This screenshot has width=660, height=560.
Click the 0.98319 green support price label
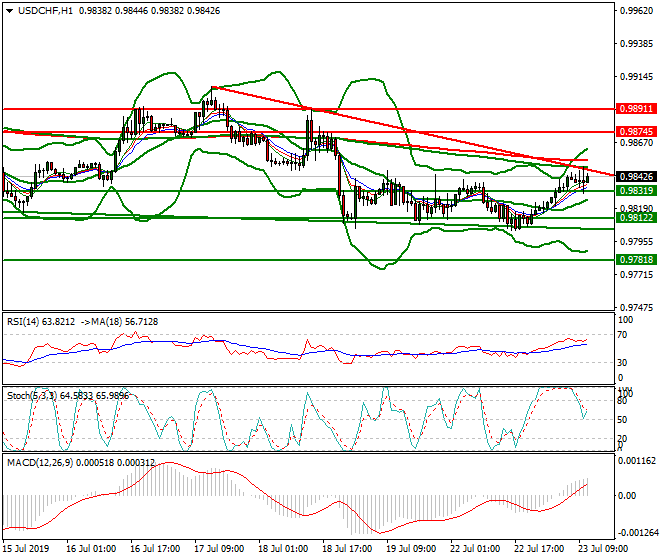(x=636, y=191)
